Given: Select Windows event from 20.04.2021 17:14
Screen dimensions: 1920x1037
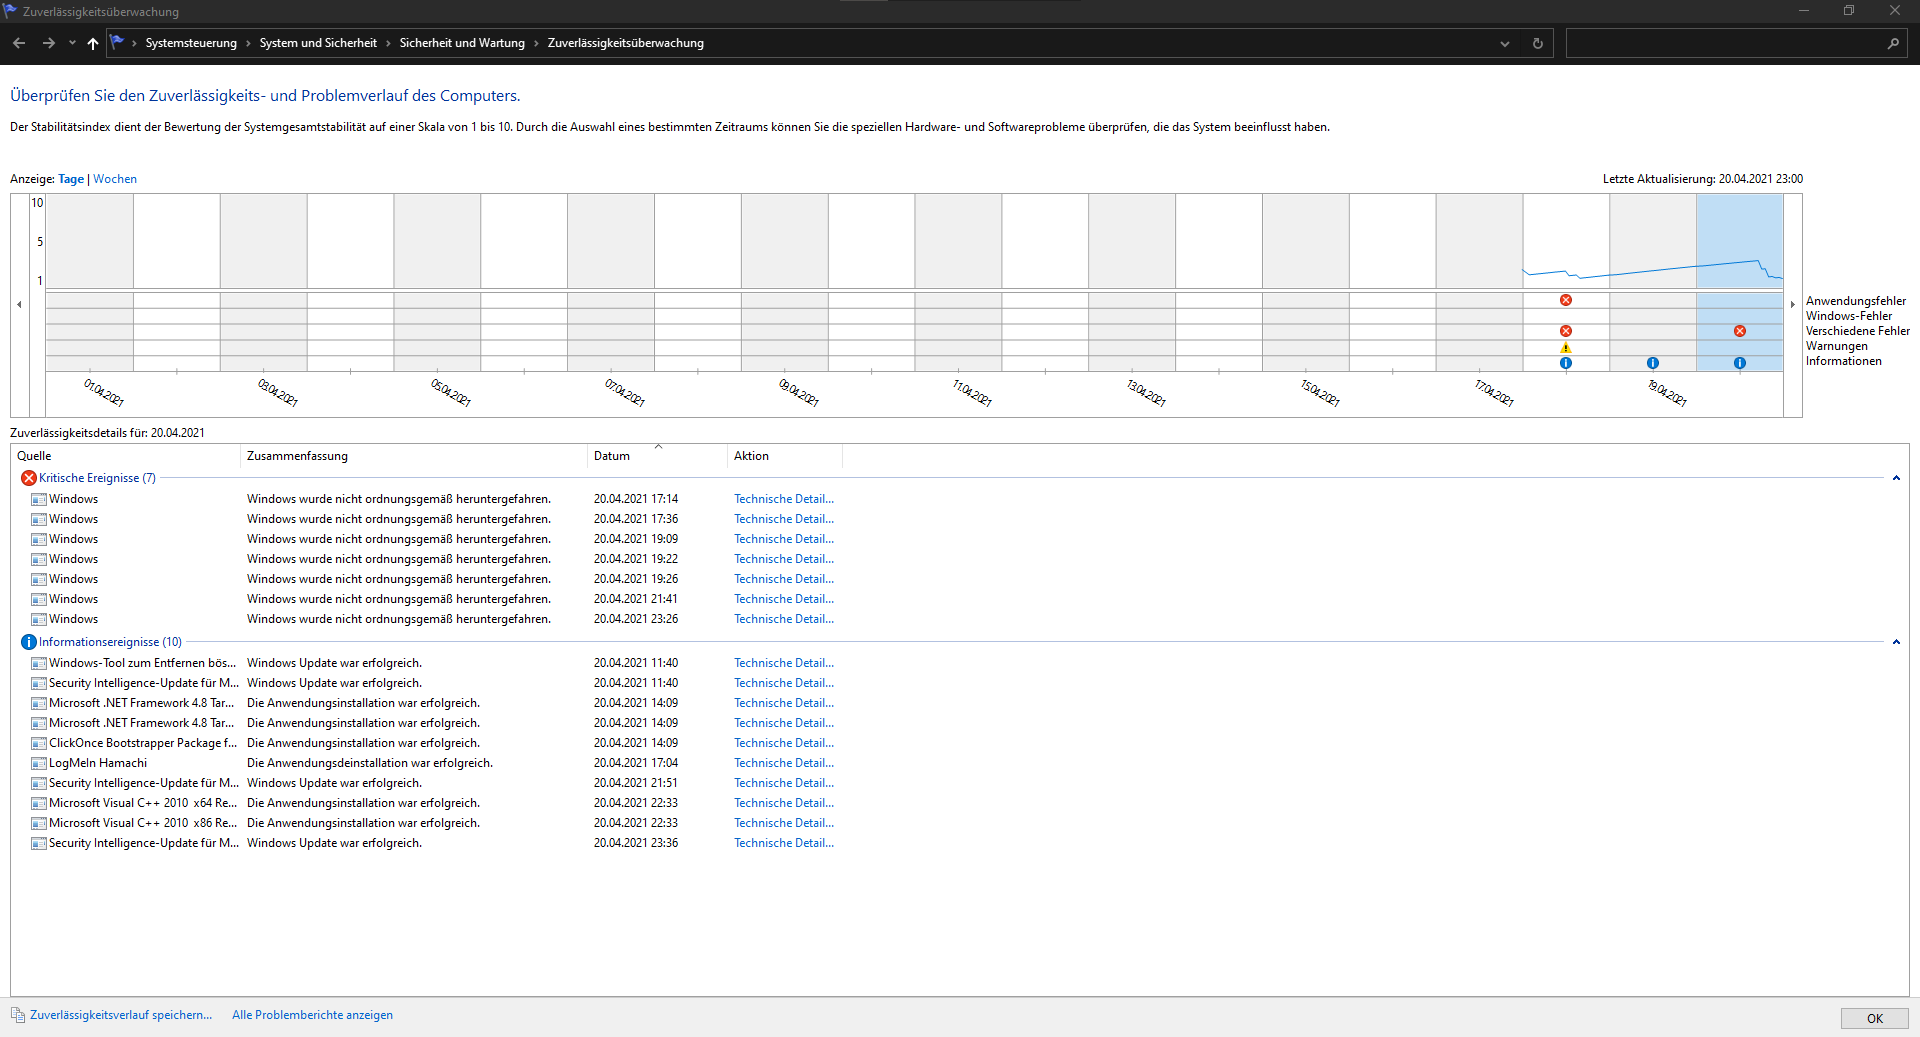Looking at the screenshot, I should coord(73,499).
